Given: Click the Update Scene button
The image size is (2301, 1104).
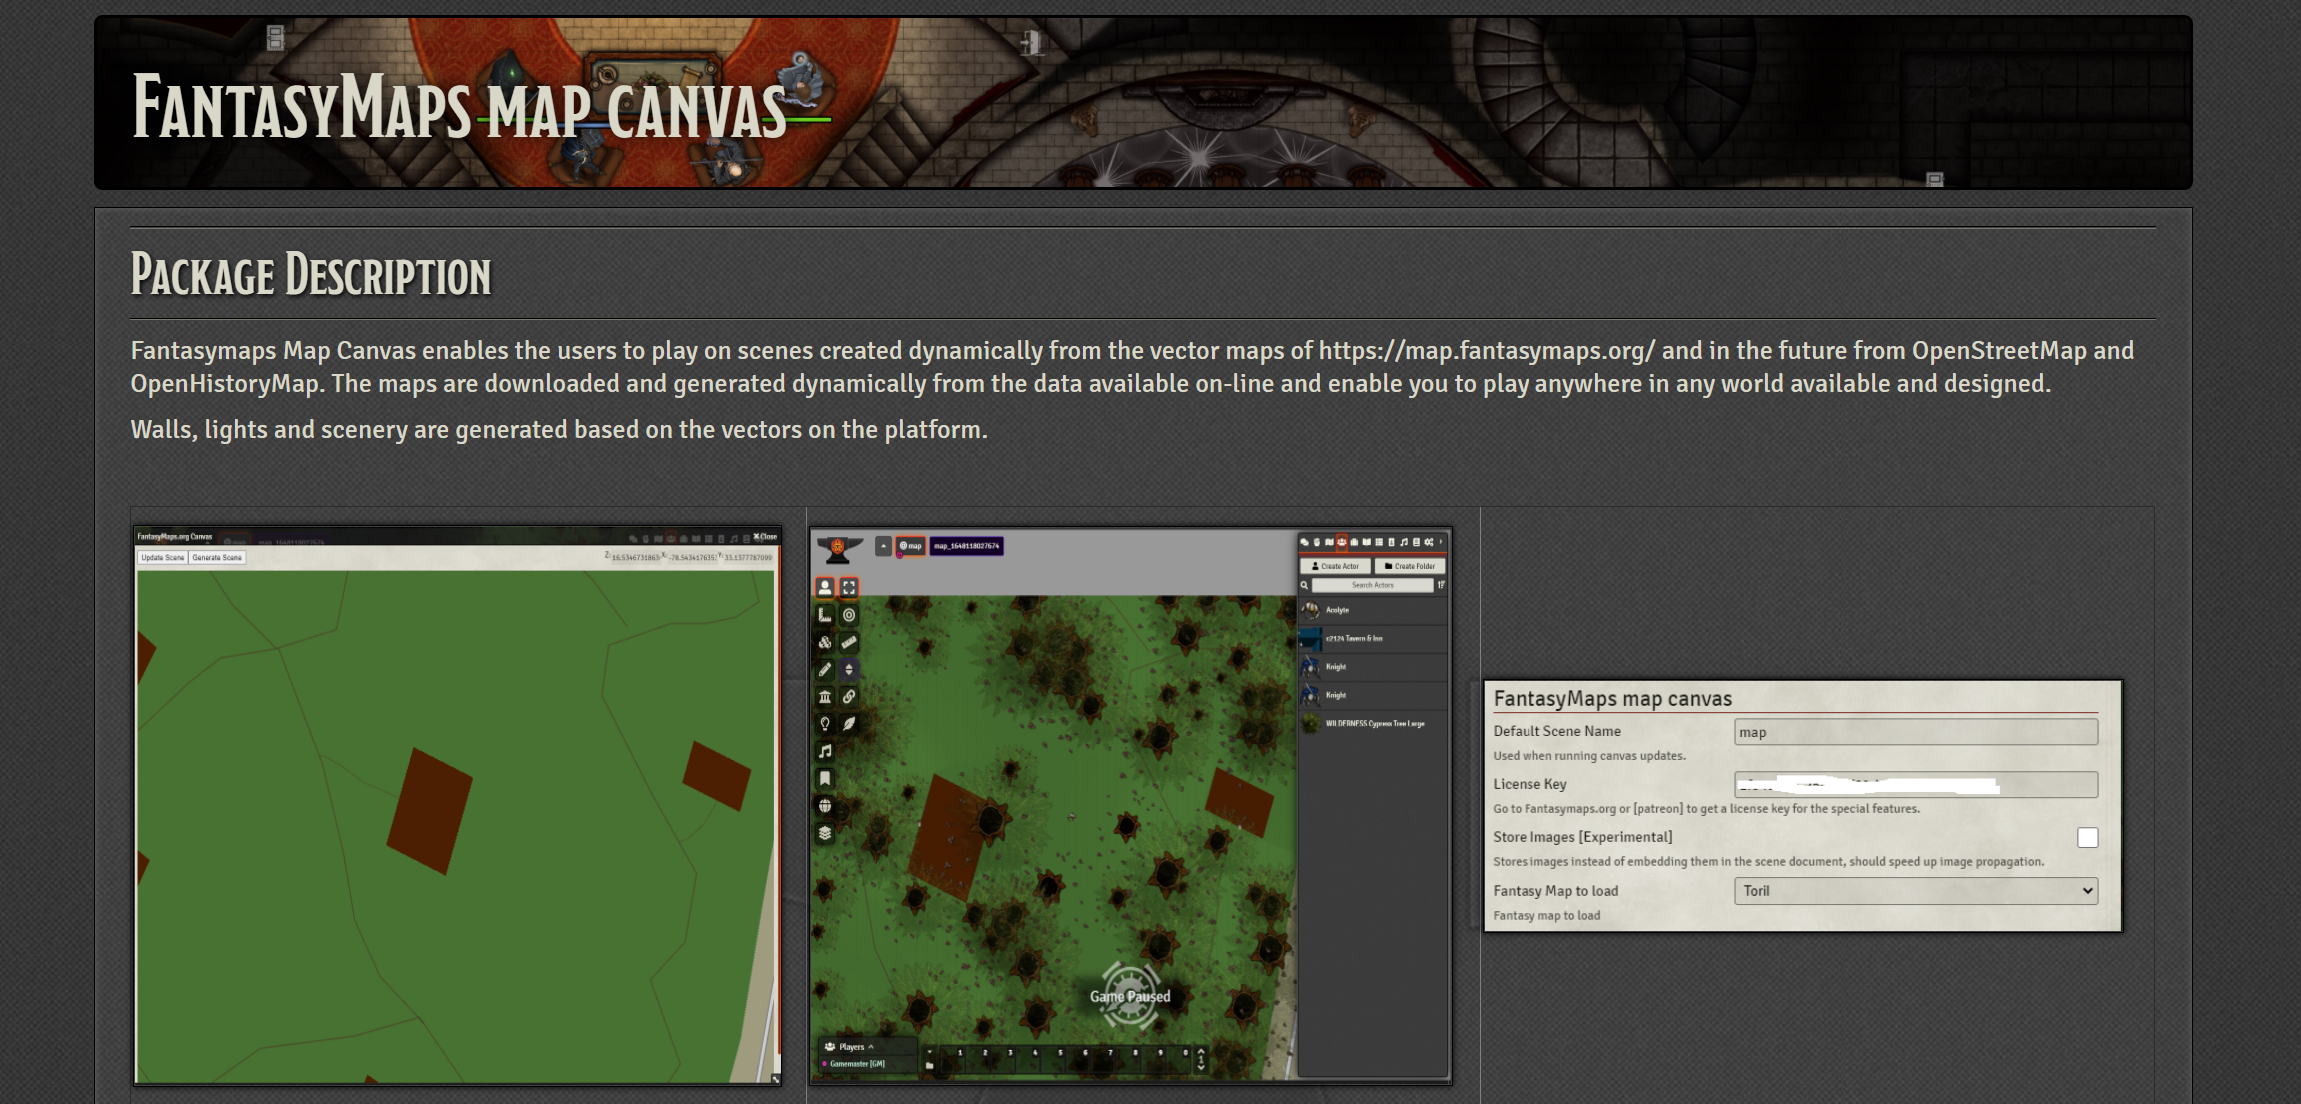Looking at the screenshot, I should [163, 558].
